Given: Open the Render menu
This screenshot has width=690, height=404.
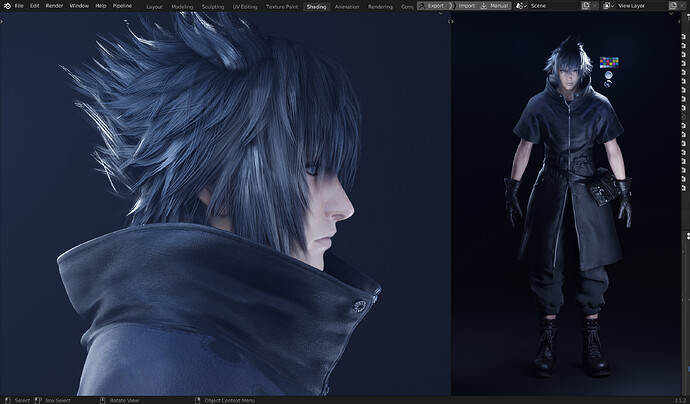Looking at the screenshot, I should tap(55, 6).
